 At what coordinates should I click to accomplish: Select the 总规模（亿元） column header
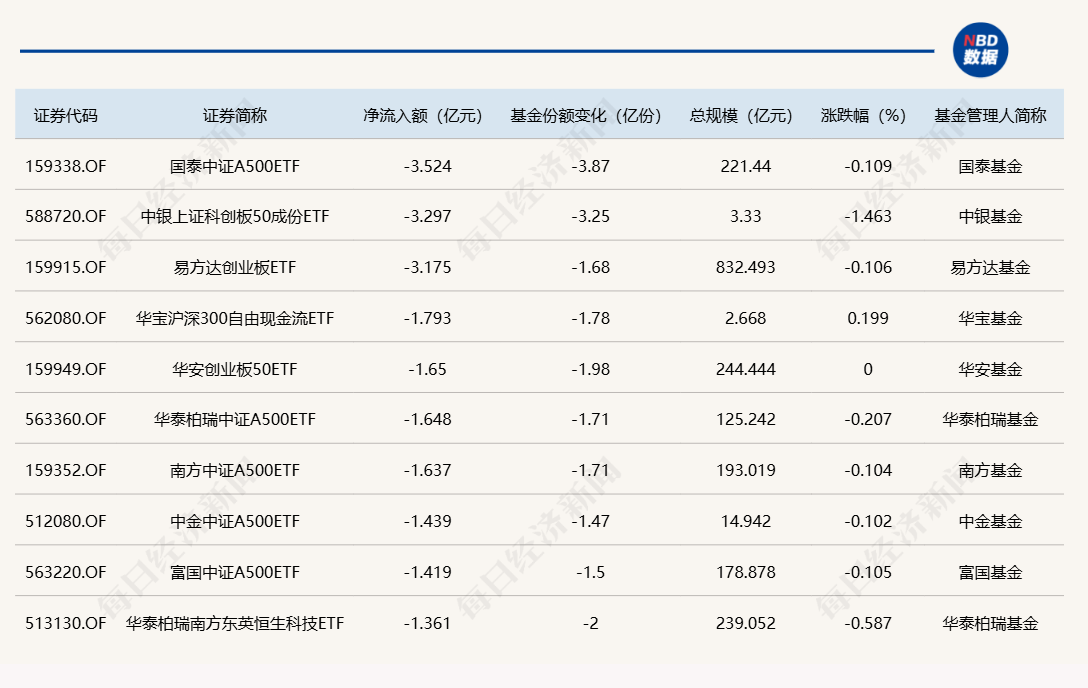pyautogui.click(x=742, y=115)
